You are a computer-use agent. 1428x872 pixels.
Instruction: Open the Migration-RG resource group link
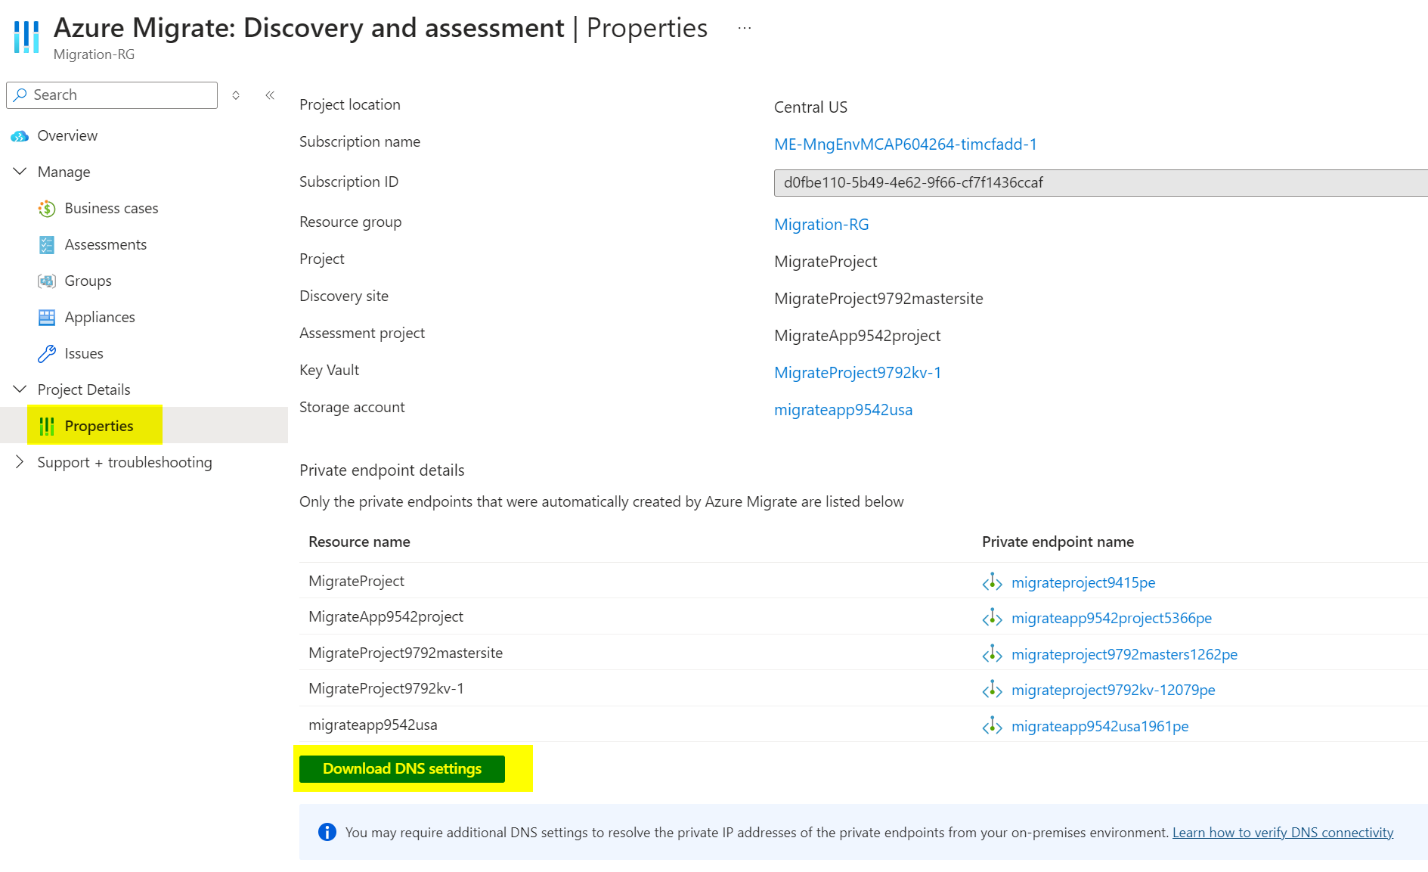click(x=822, y=225)
